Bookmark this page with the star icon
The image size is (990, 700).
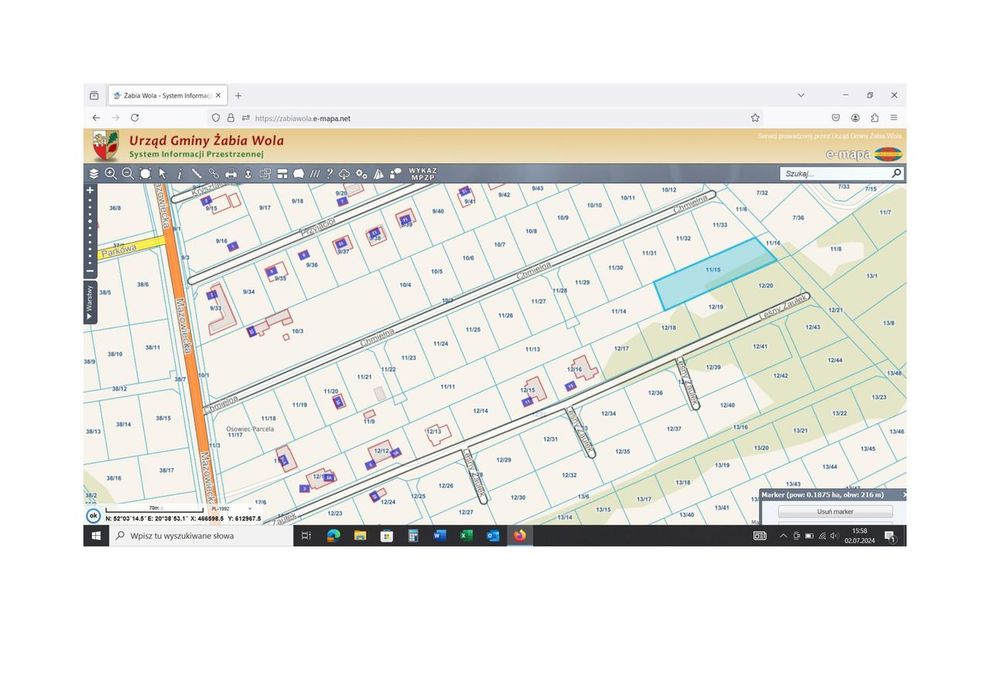coord(755,118)
